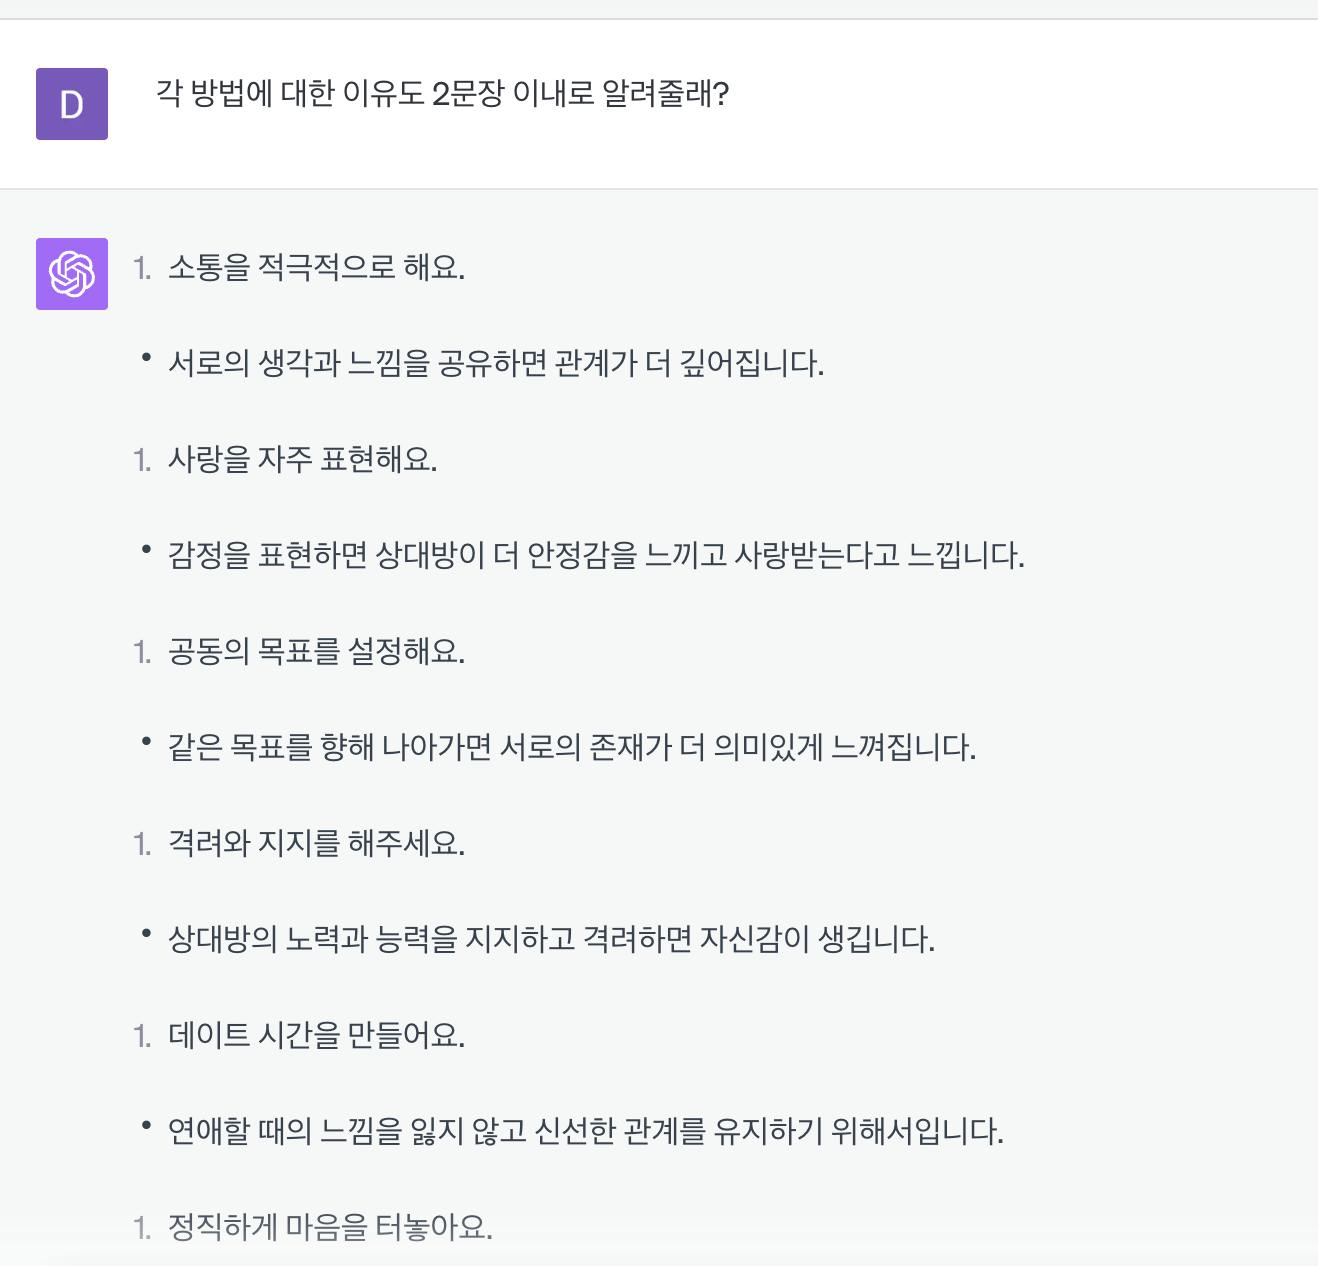Image resolution: width=1318 pixels, height=1266 pixels.
Task: Select the heading '데이트 시간을 만들어요.'
Action: (x=316, y=1036)
